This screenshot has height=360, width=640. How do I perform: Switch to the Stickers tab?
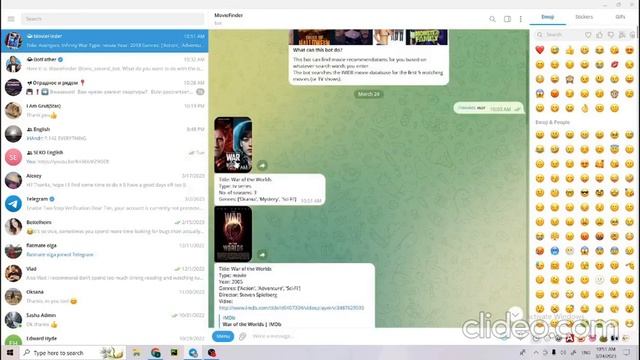coord(584,17)
